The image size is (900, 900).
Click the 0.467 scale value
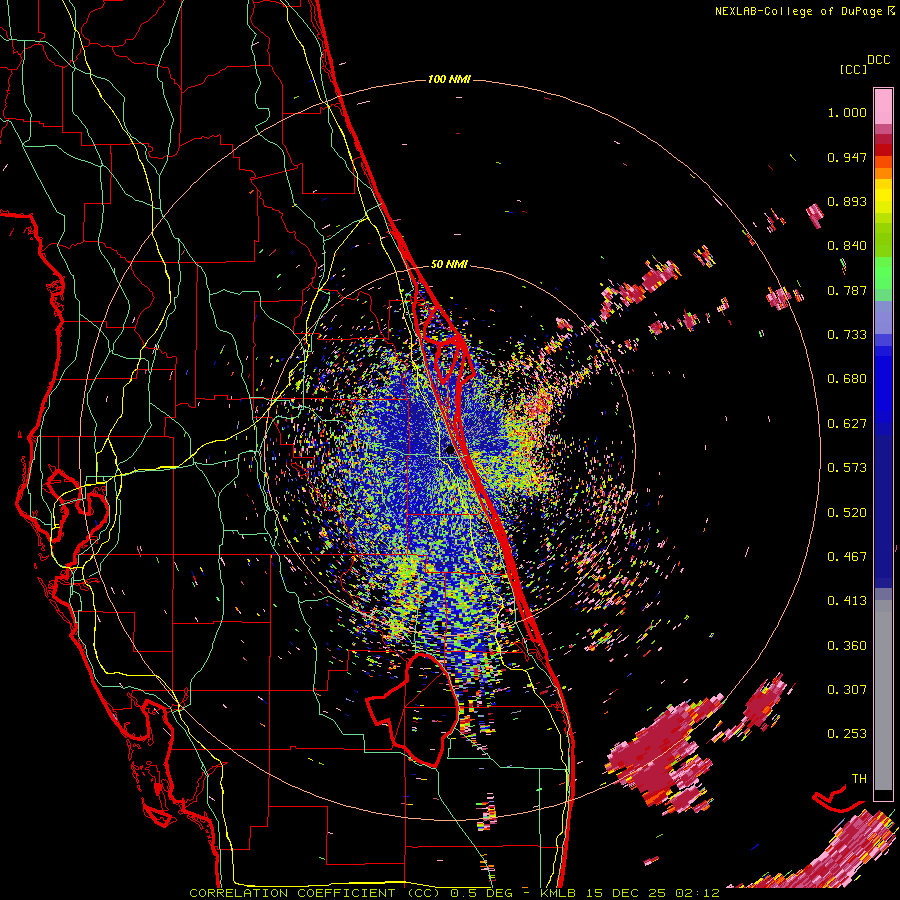coord(847,557)
